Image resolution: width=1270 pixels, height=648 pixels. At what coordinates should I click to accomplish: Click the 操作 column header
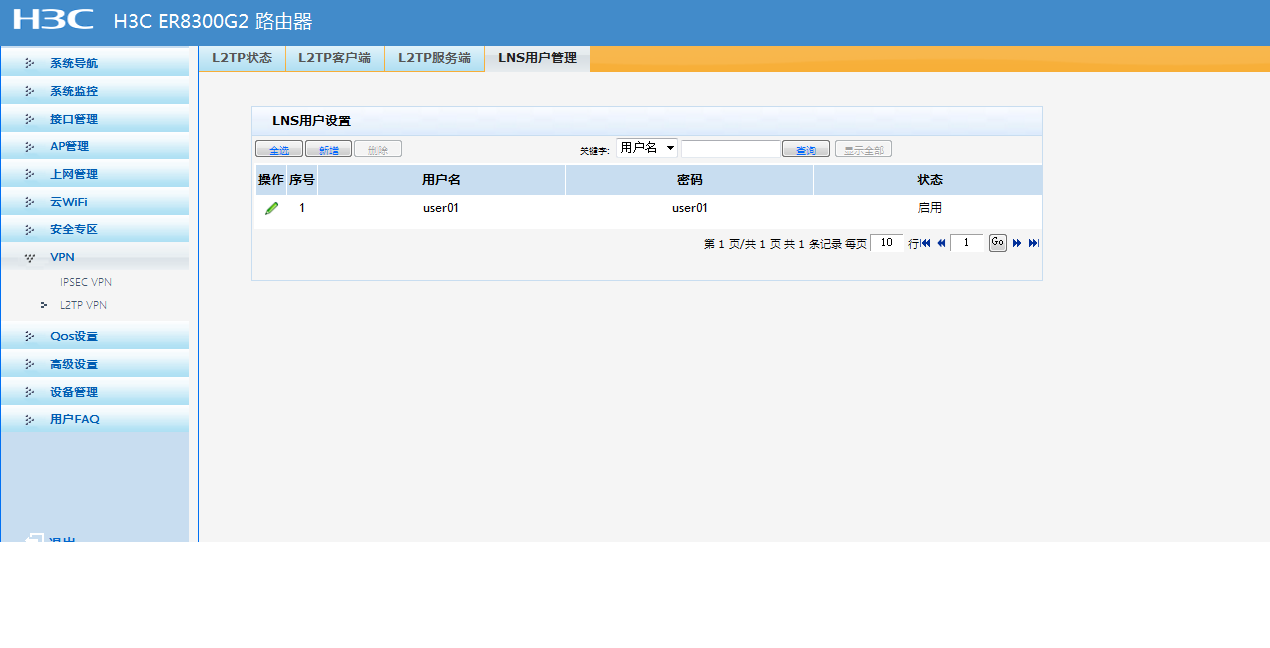pyautogui.click(x=271, y=180)
